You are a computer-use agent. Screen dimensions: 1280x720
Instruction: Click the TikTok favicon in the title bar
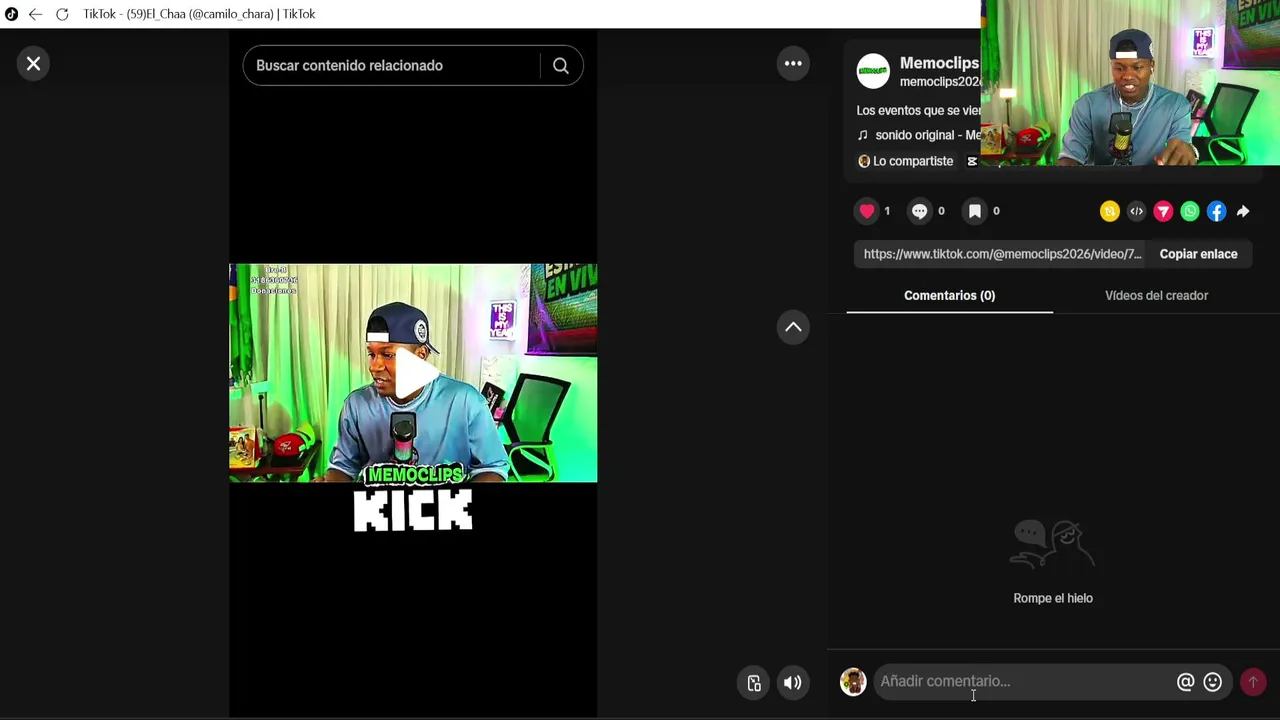tap(11, 14)
